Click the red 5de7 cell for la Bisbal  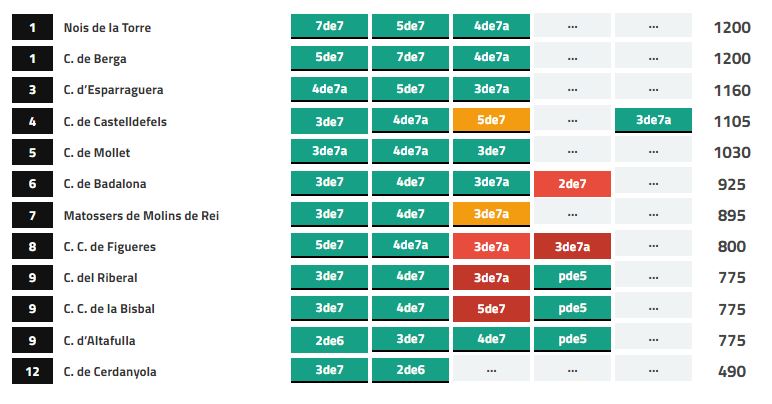pos(491,309)
